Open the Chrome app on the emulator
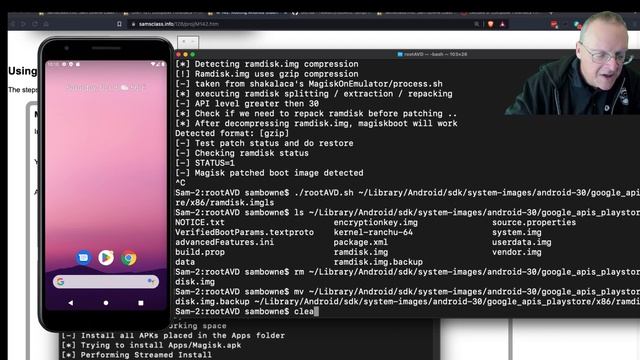 pyautogui.click(x=129, y=258)
